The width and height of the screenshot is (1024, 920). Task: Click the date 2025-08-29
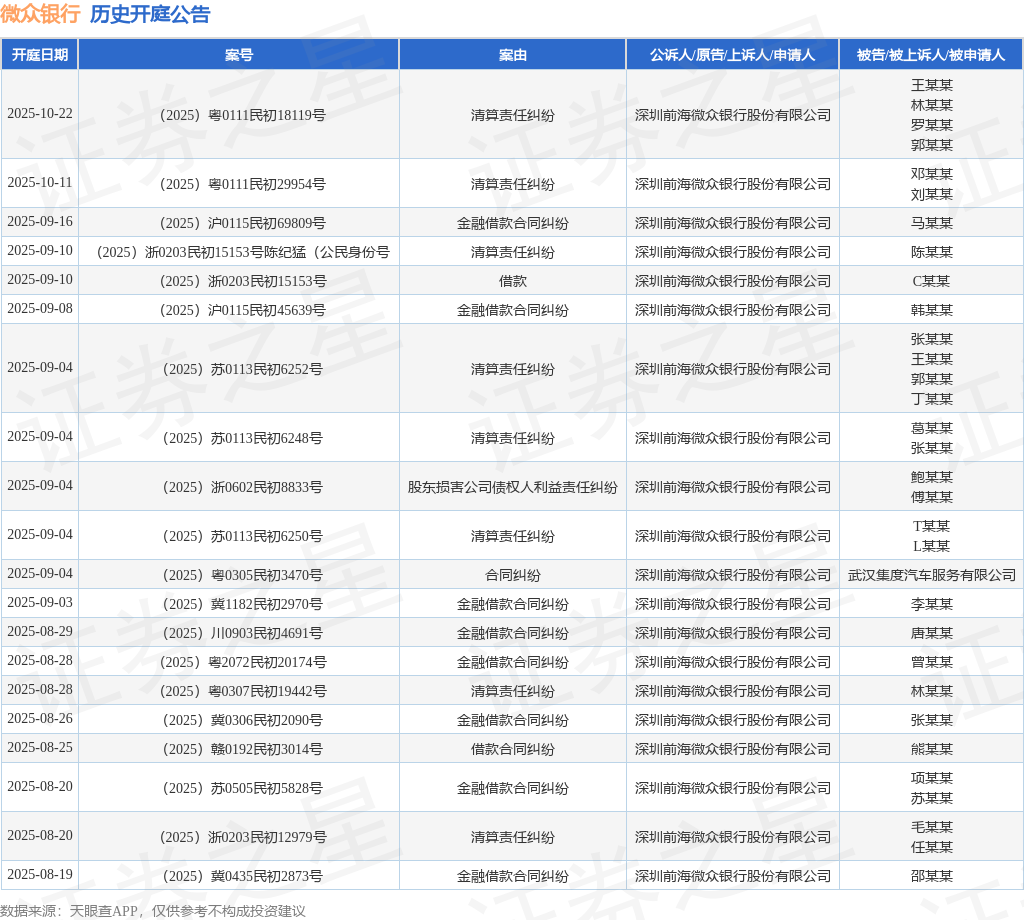pyautogui.click(x=40, y=632)
